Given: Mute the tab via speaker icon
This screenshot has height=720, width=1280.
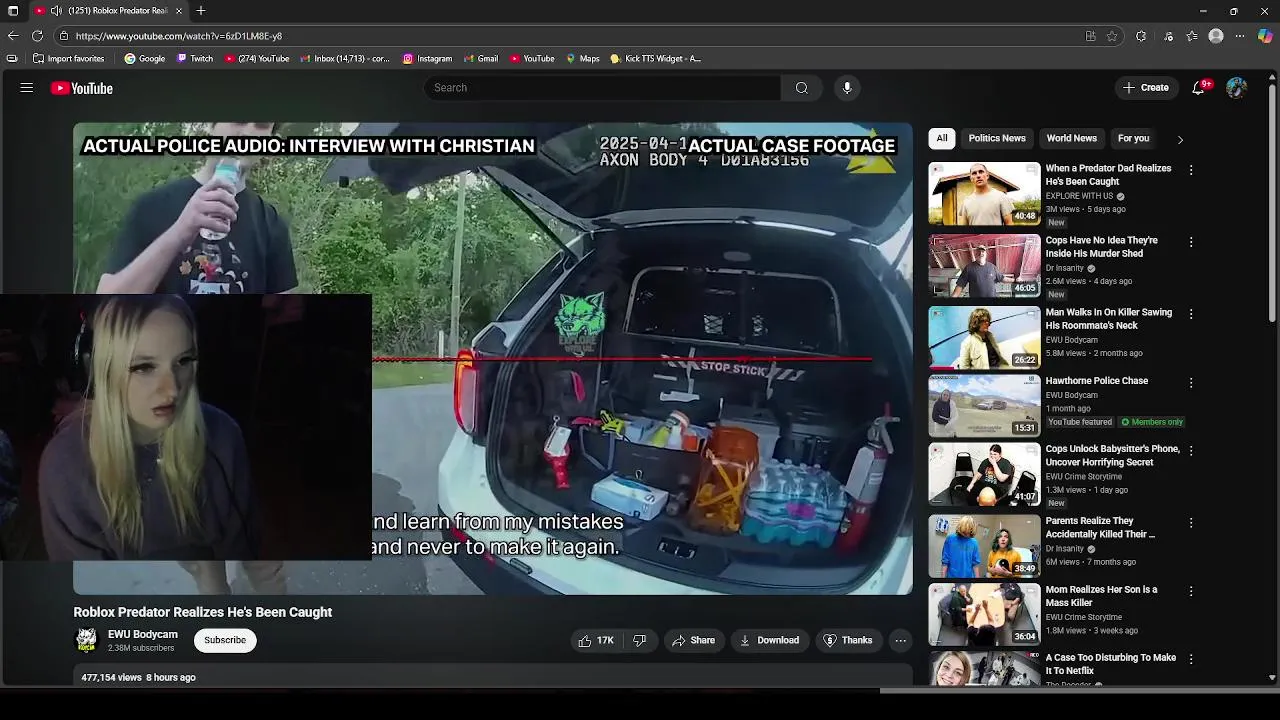Looking at the screenshot, I should 56,11.
